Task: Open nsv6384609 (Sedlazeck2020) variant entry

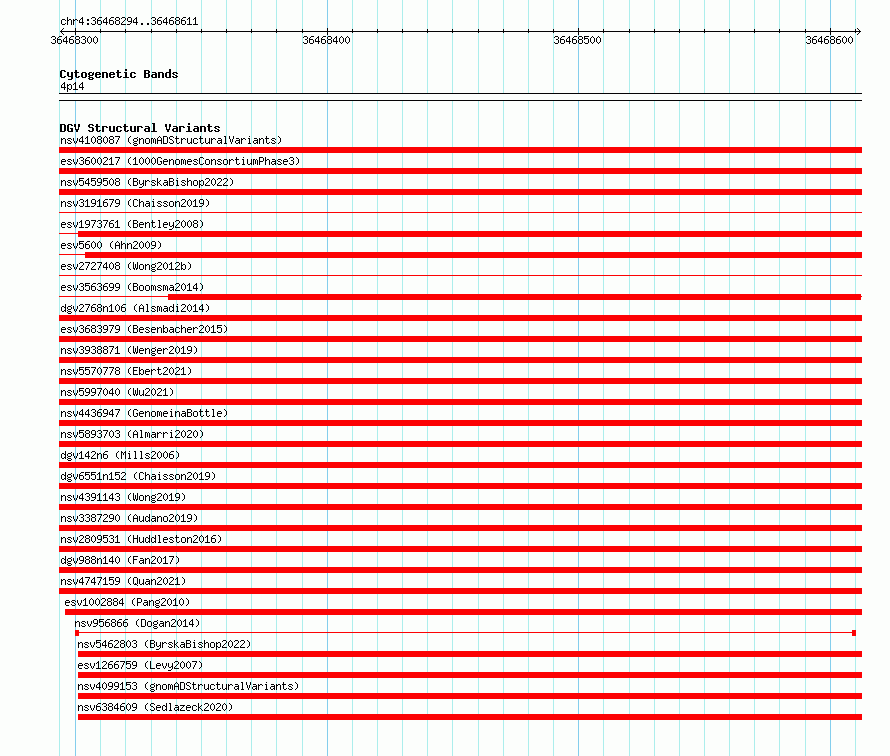Action: [155, 707]
